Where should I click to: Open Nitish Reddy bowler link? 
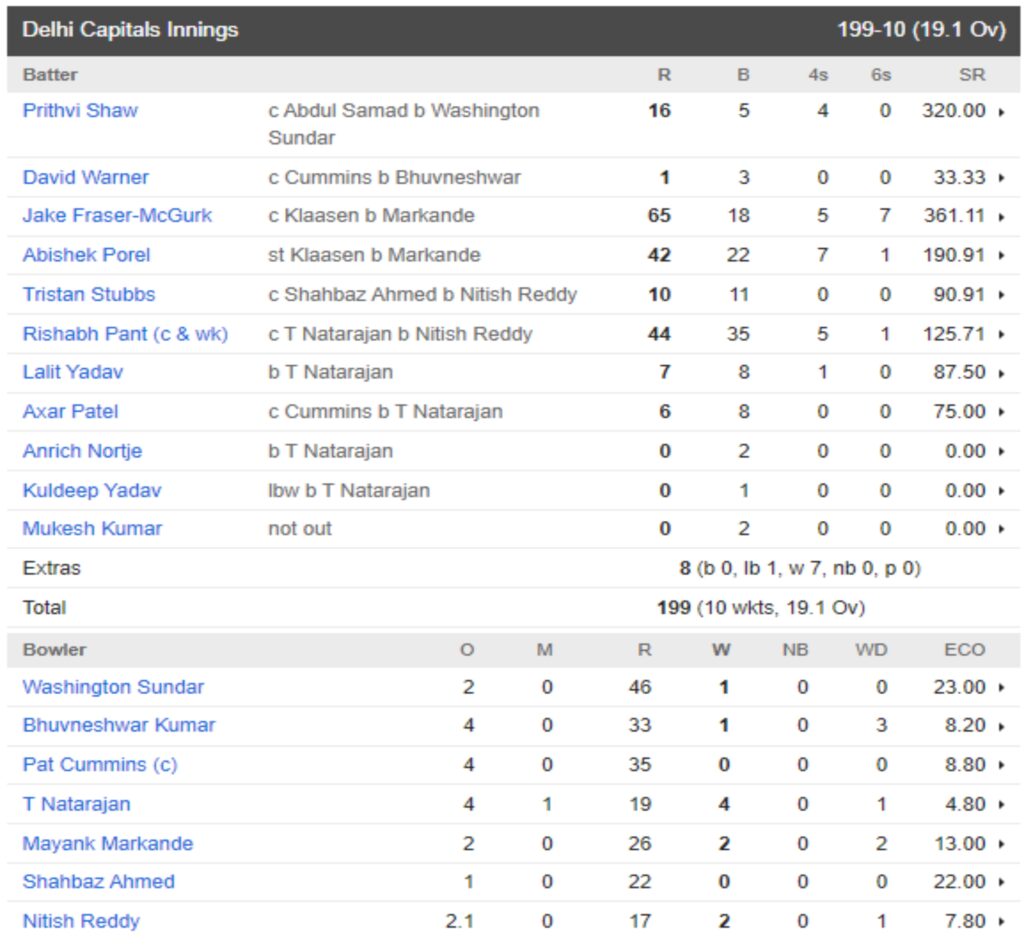[81, 921]
